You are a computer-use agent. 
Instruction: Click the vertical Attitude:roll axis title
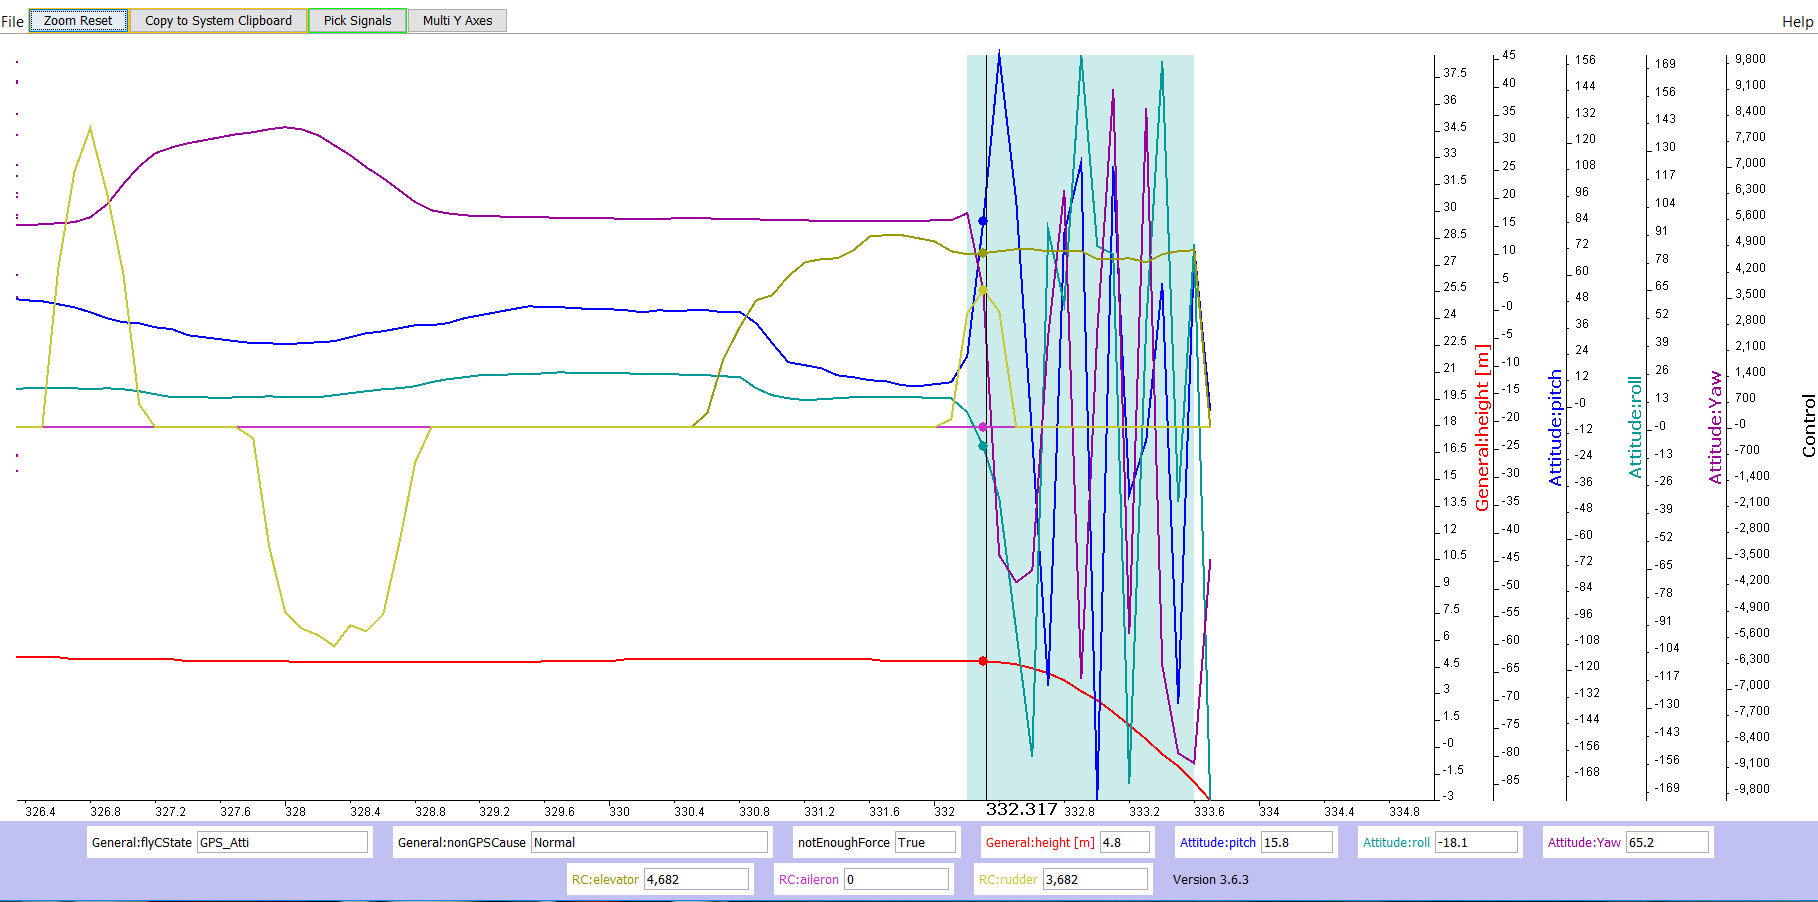click(1635, 428)
